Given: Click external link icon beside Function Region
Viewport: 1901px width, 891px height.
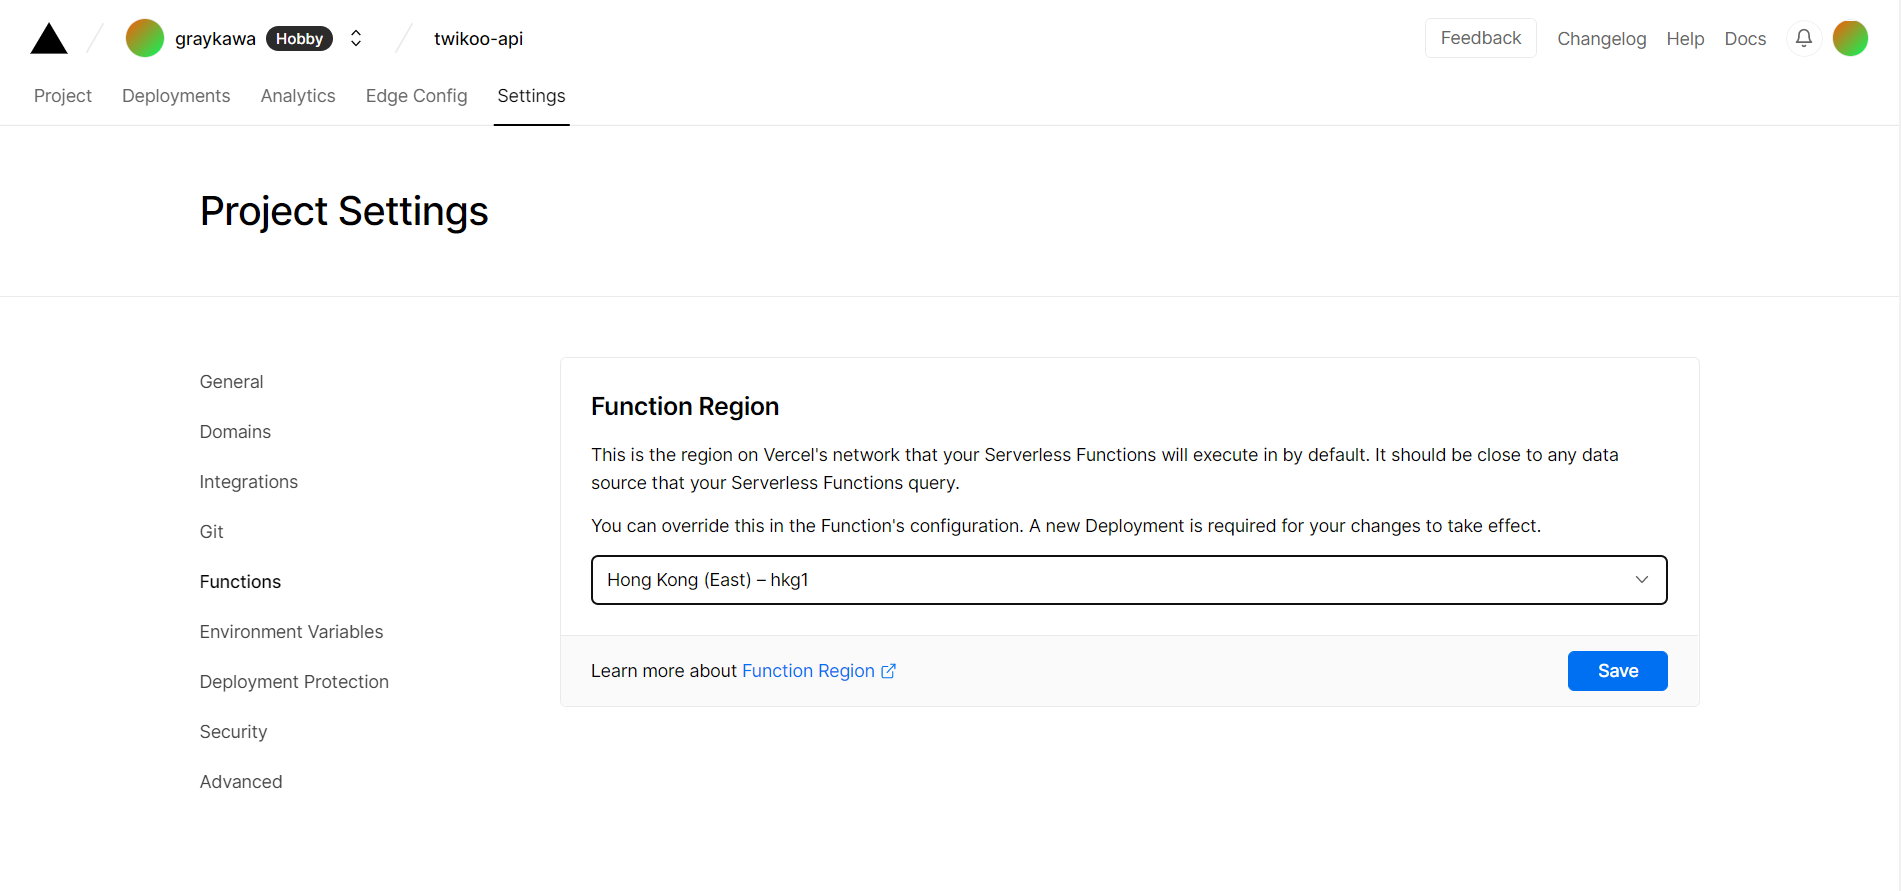Looking at the screenshot, I should pos(888,671).
